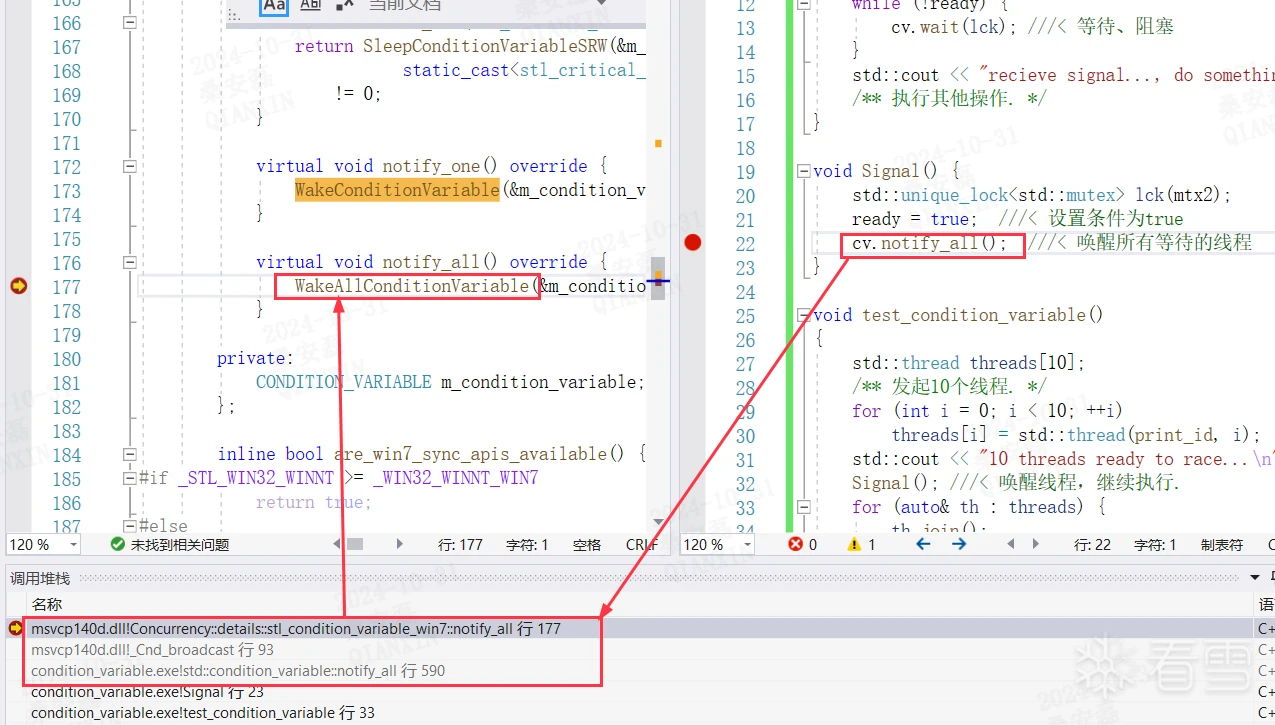Remove the red breakpoint on line 22
1275x725 pixels.
(692, 242)
